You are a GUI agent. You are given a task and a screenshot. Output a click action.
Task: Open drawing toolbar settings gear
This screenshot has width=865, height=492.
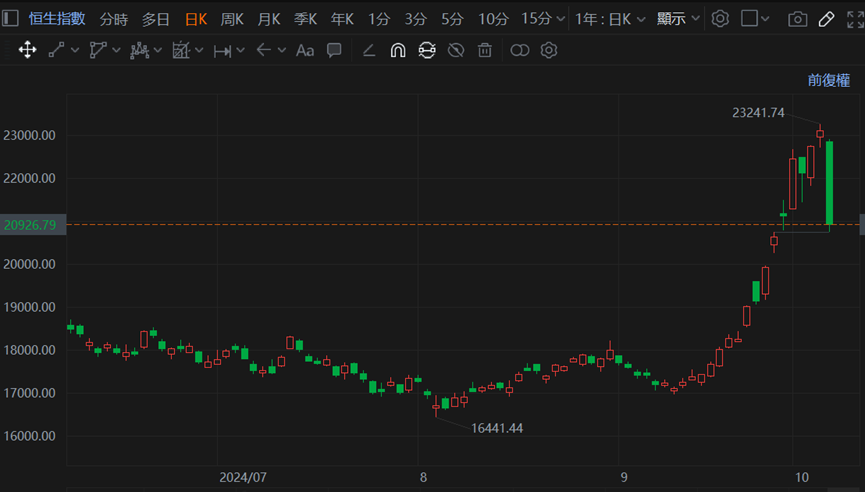coord(548,51)
